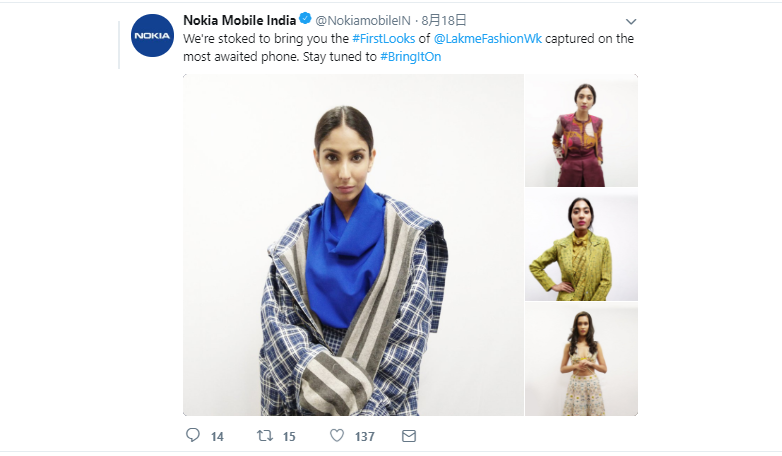
Task: Open the Nokia profile avatar
Action: coord(153,36)
